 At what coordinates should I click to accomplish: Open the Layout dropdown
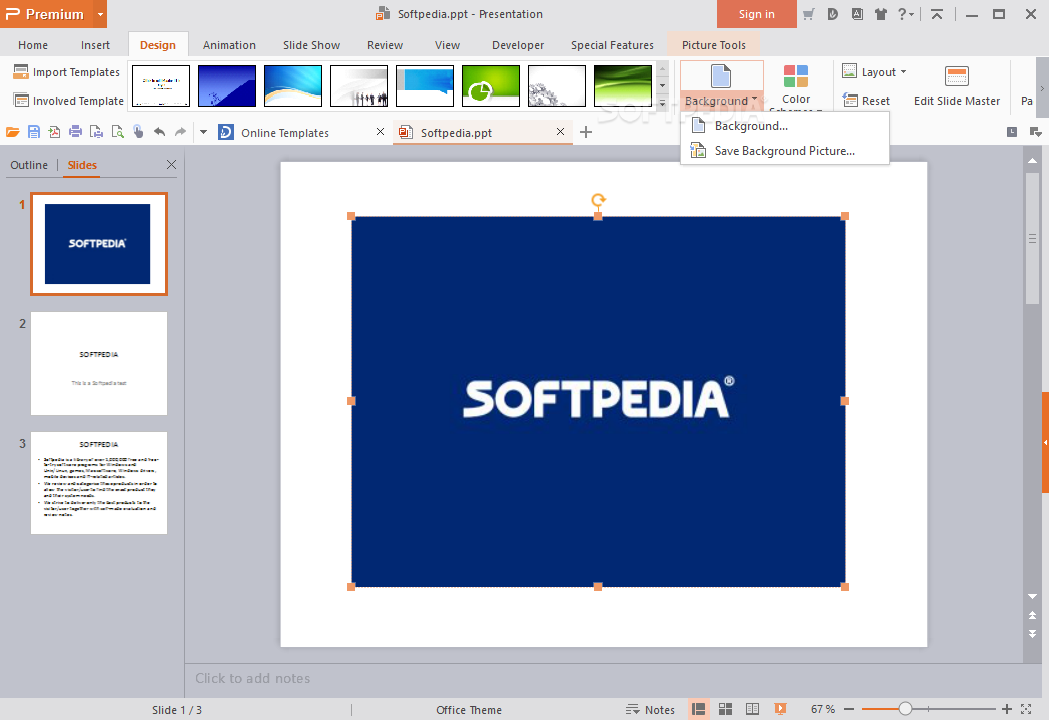click(874, 72)
